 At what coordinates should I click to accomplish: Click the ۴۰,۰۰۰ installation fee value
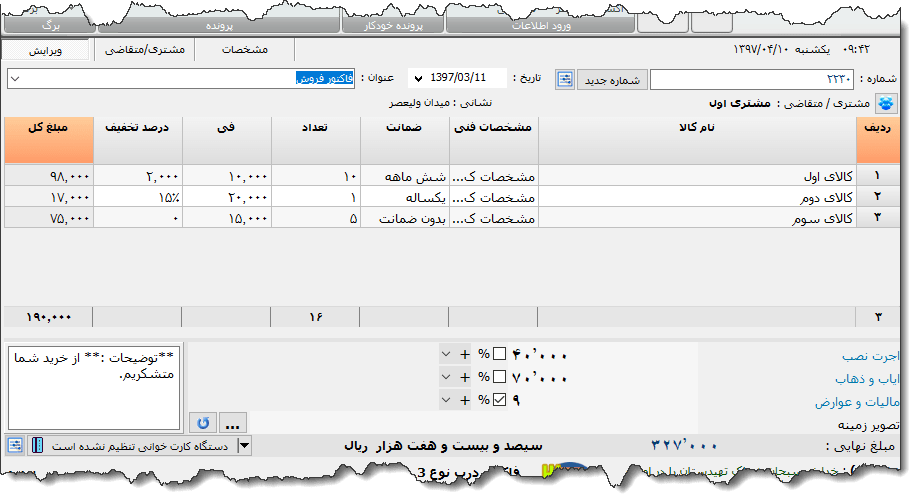(539, 355)
